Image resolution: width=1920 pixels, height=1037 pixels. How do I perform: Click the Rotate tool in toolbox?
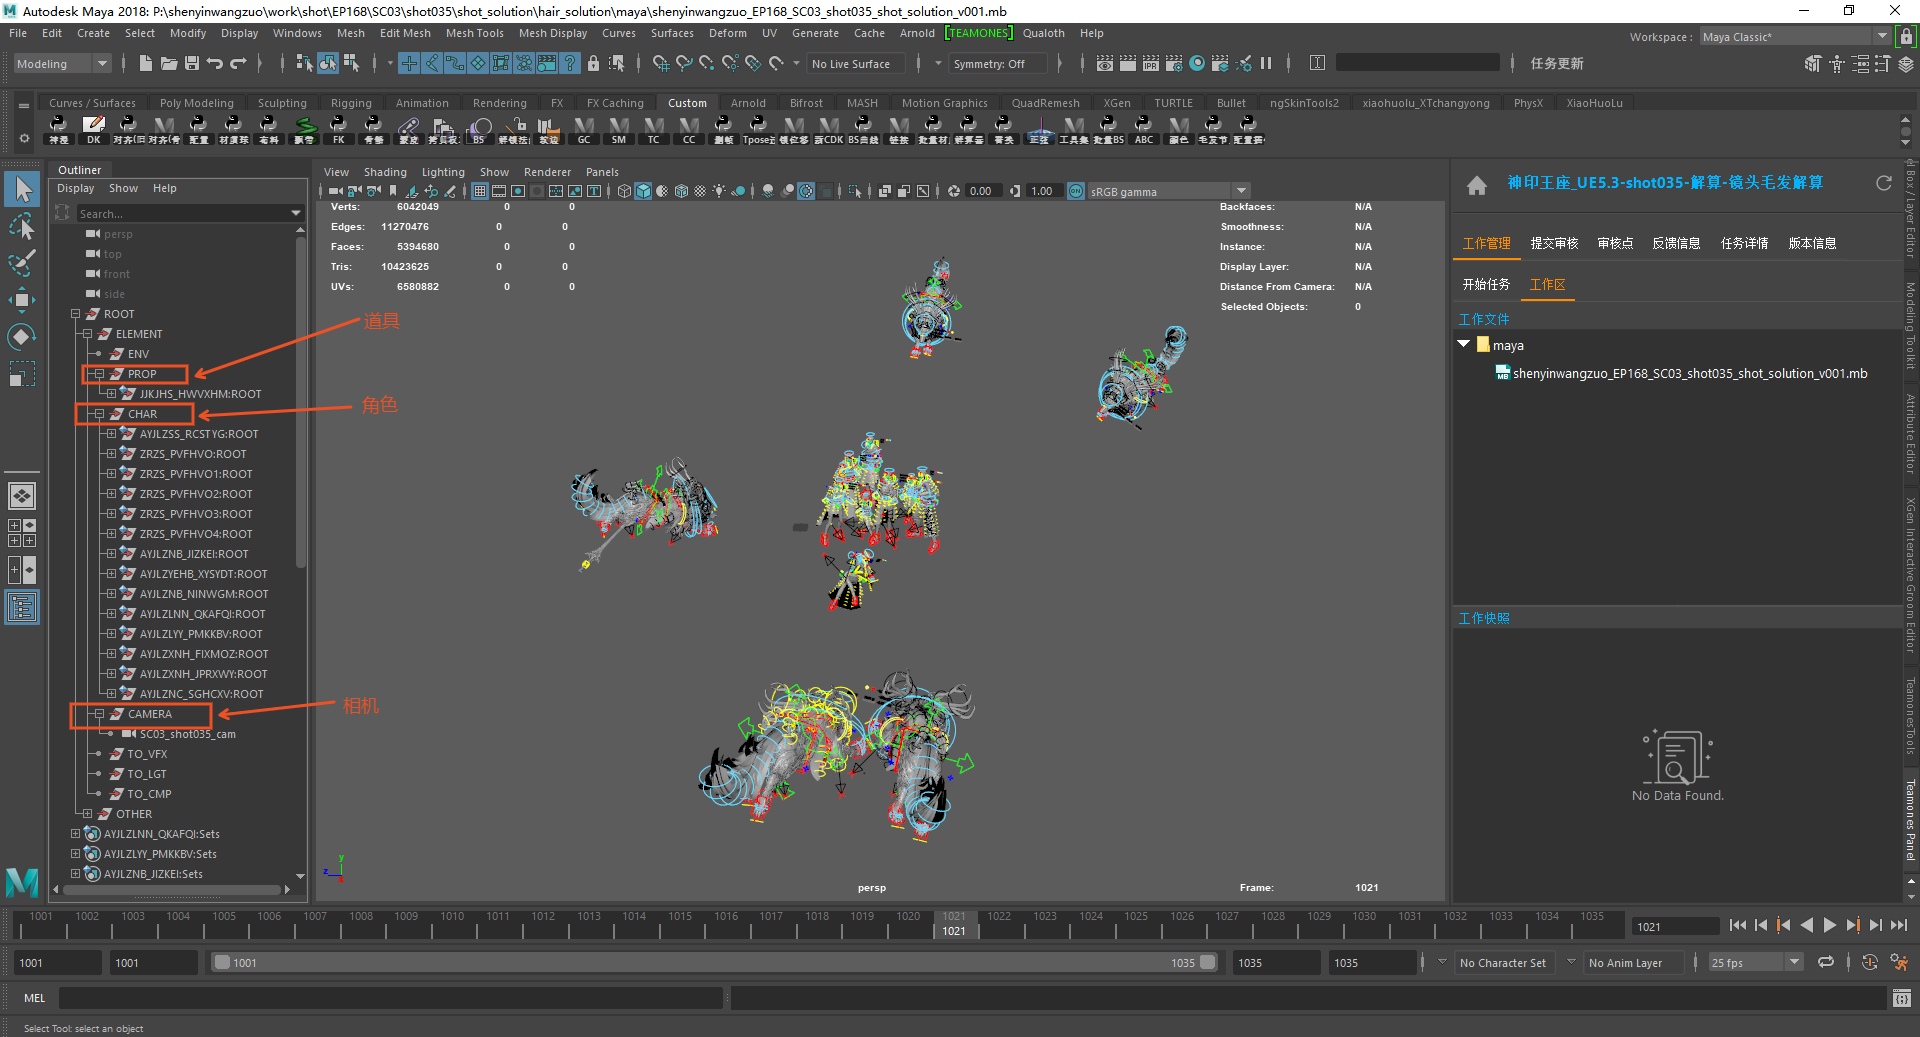(22, 337)
